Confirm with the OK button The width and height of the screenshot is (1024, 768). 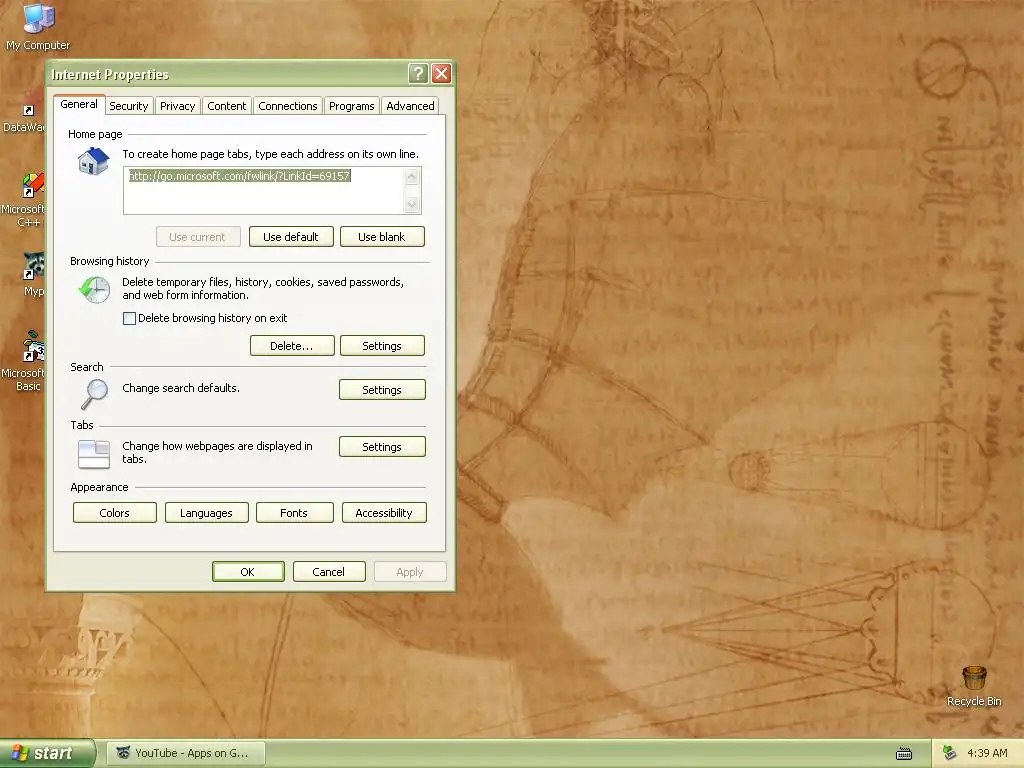point(248,571)
